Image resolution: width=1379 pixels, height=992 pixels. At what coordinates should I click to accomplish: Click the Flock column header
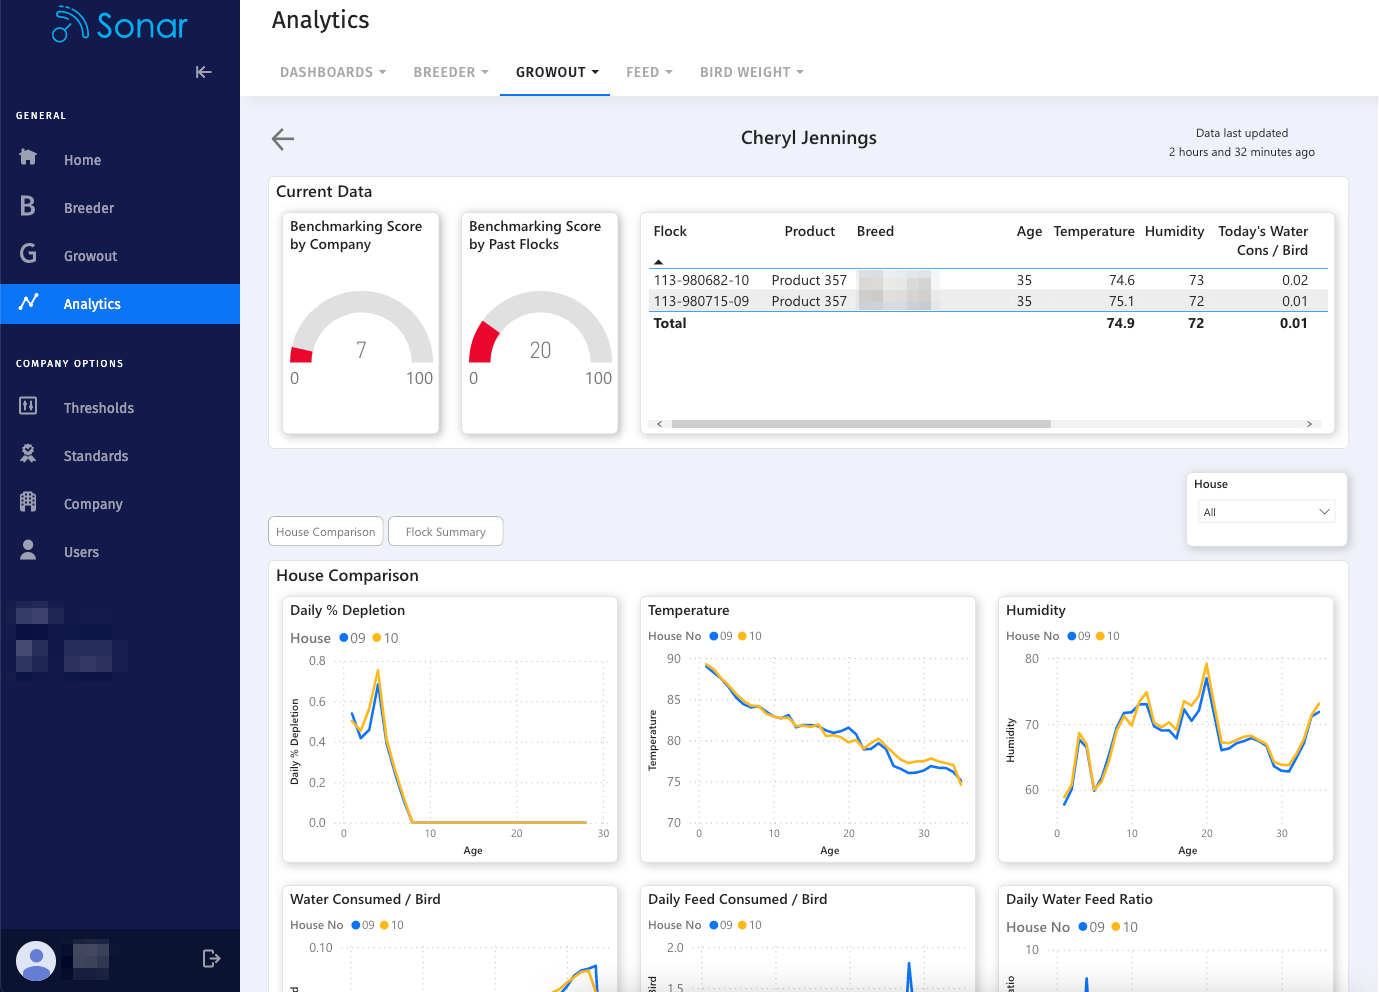(x=670, y=231)
